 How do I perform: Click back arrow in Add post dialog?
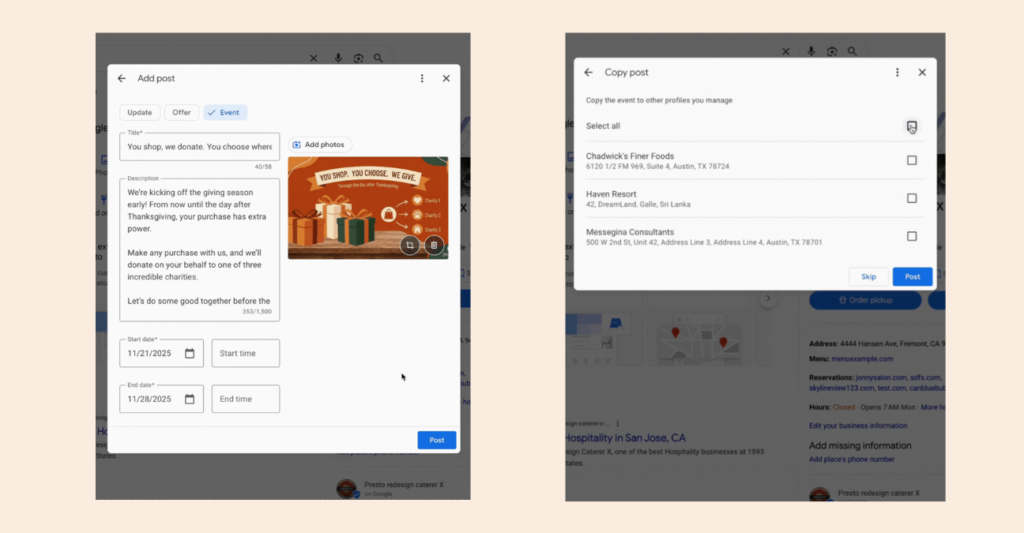tap(122, 78)
